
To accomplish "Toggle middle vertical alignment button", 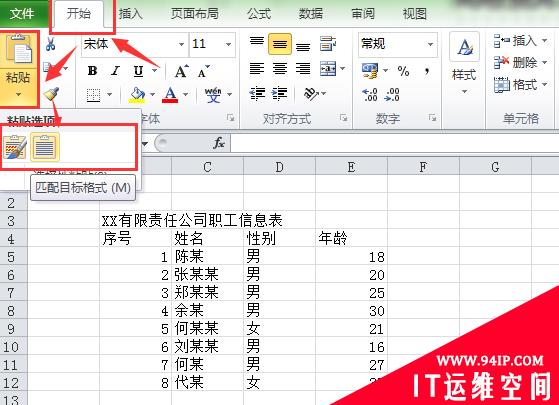I will pyautogui.click(x=280, y=44).
